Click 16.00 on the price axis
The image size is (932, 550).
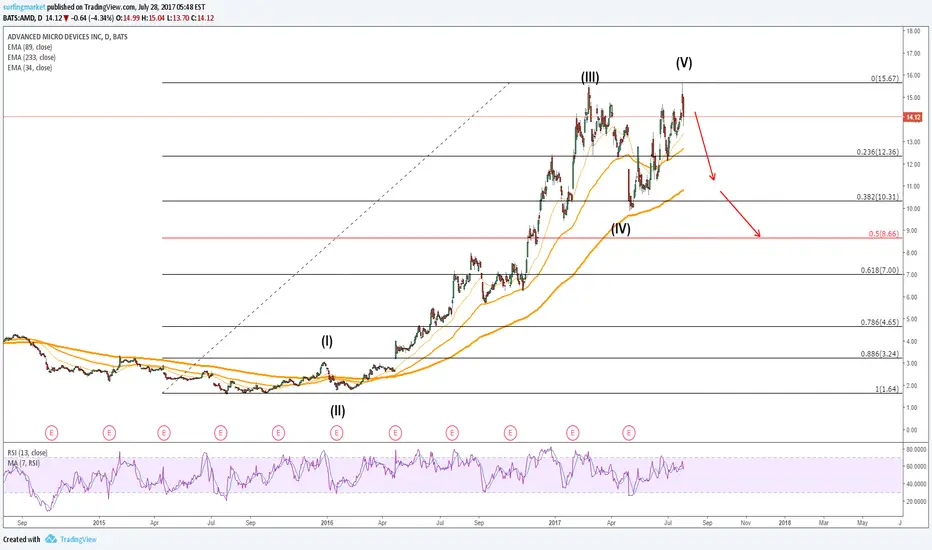pos(913,76)
